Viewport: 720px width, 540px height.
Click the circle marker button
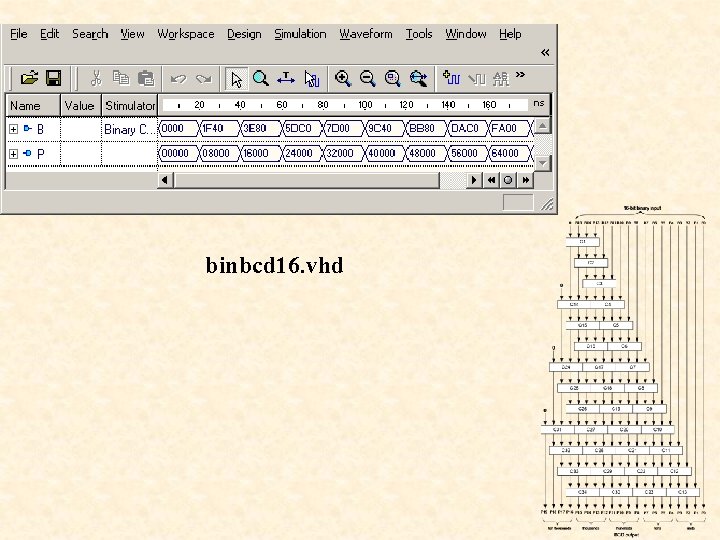tap(508, 180)
